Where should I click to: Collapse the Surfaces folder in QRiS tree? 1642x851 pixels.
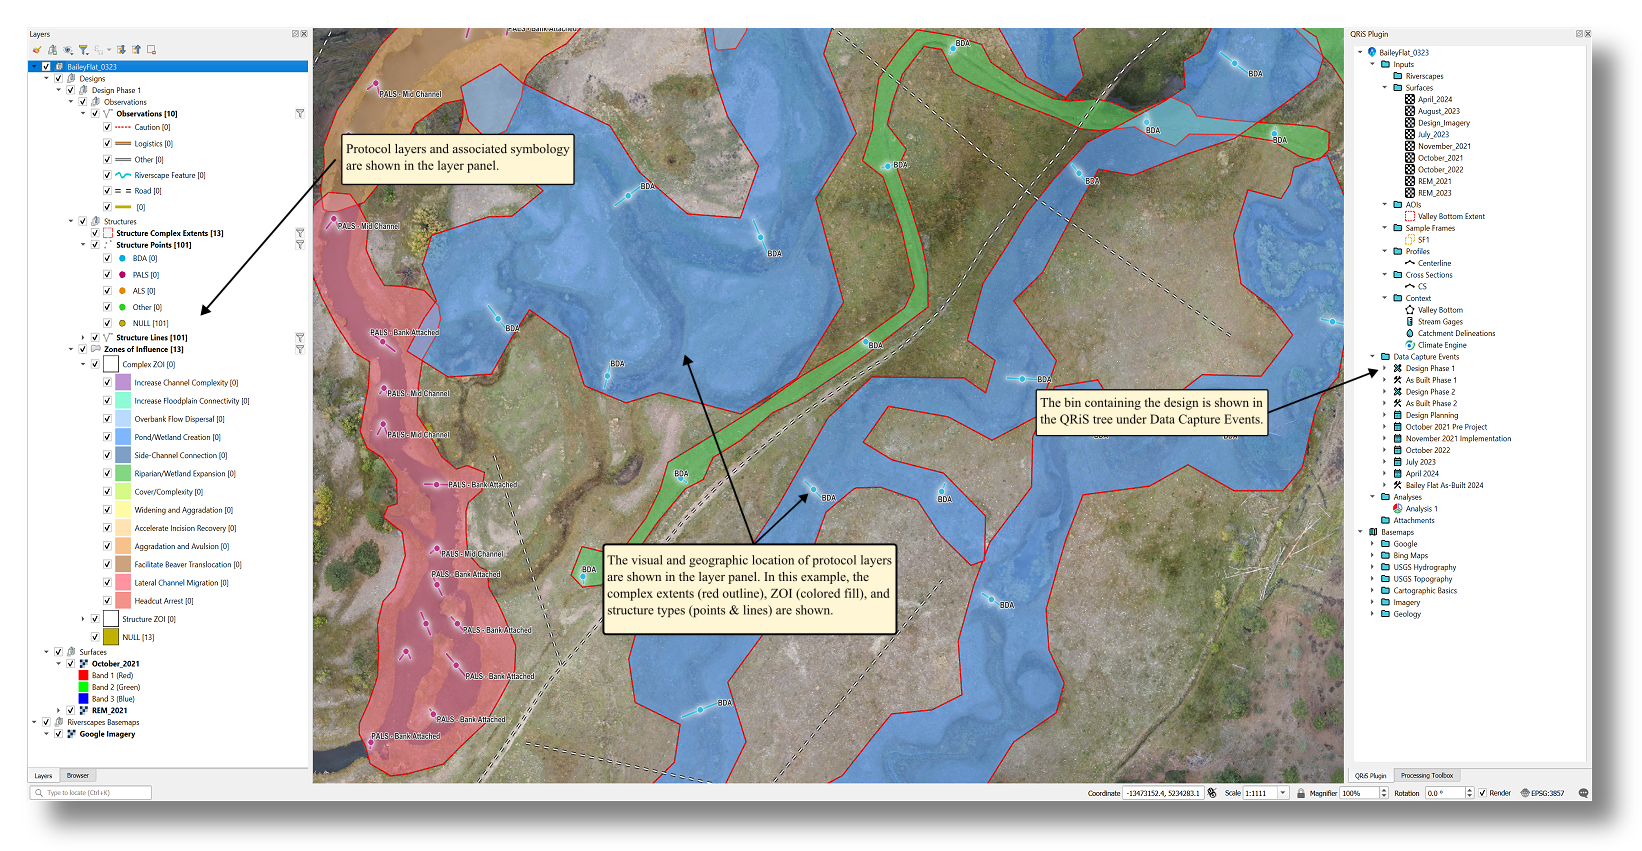pyautogui.click(x=1385, y=88)
